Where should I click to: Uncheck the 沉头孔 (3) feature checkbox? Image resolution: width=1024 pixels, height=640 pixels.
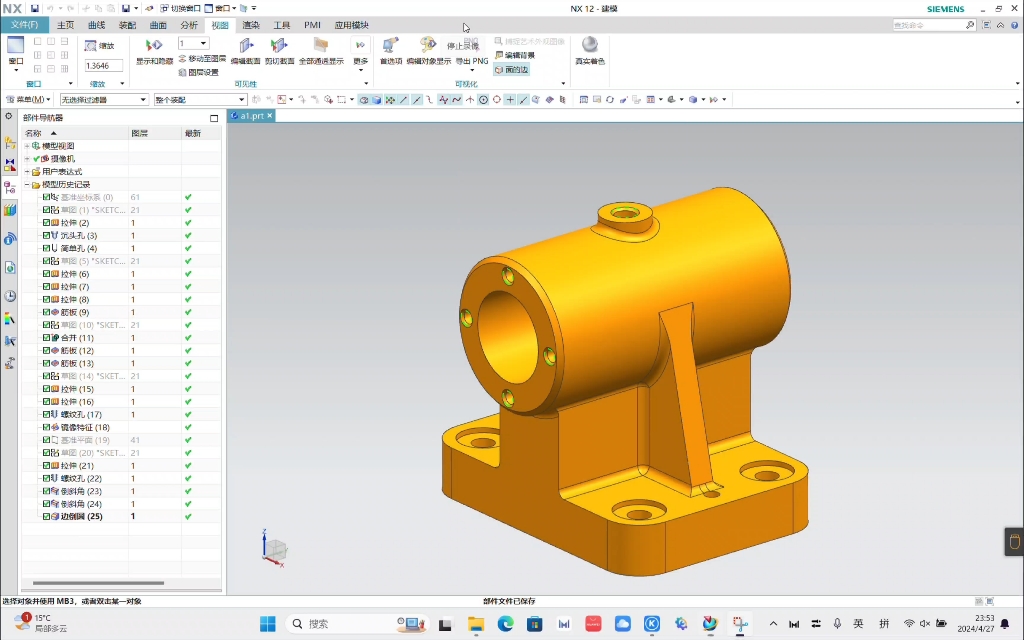coord(46,235)
